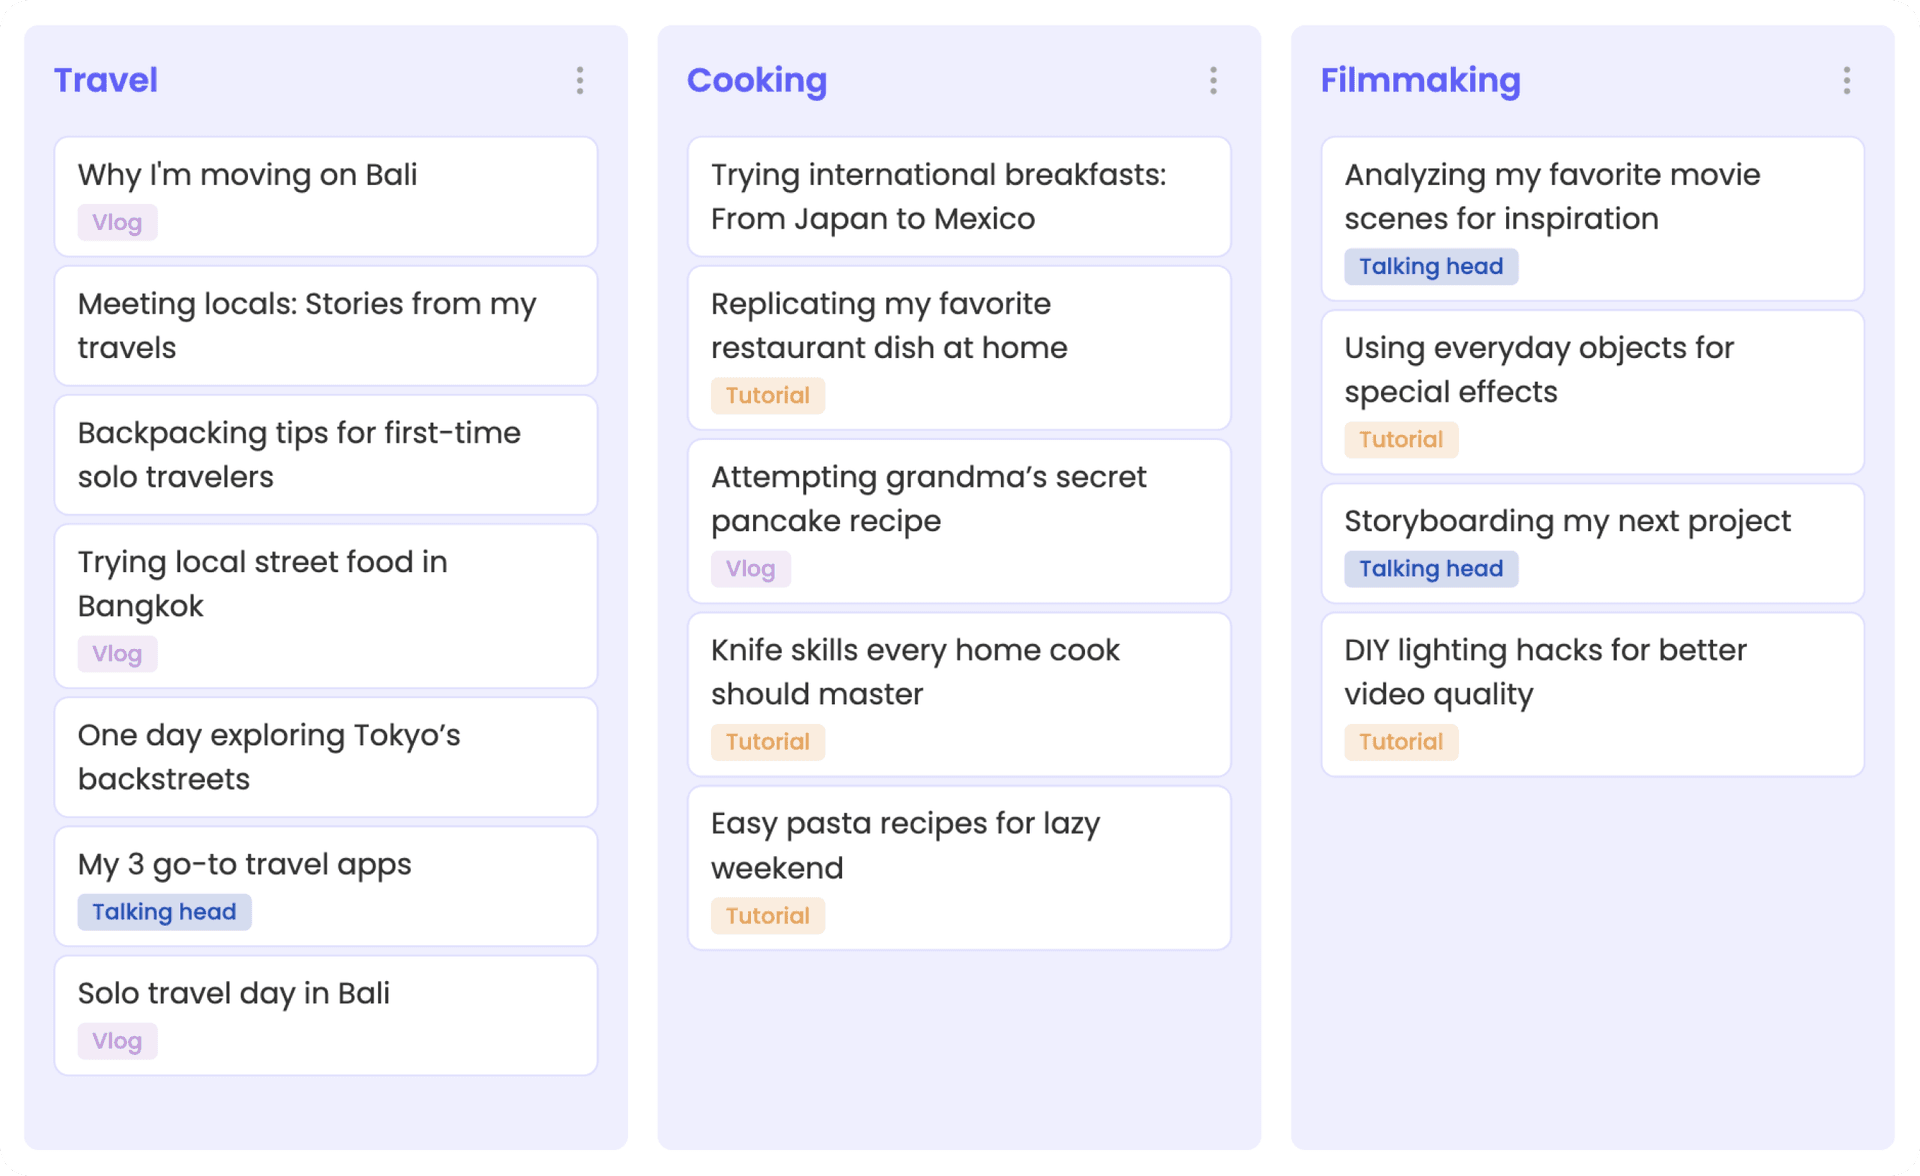Open the Travel column options menu
This screenshot has height=1176, width=1920.
pos(580,81)
